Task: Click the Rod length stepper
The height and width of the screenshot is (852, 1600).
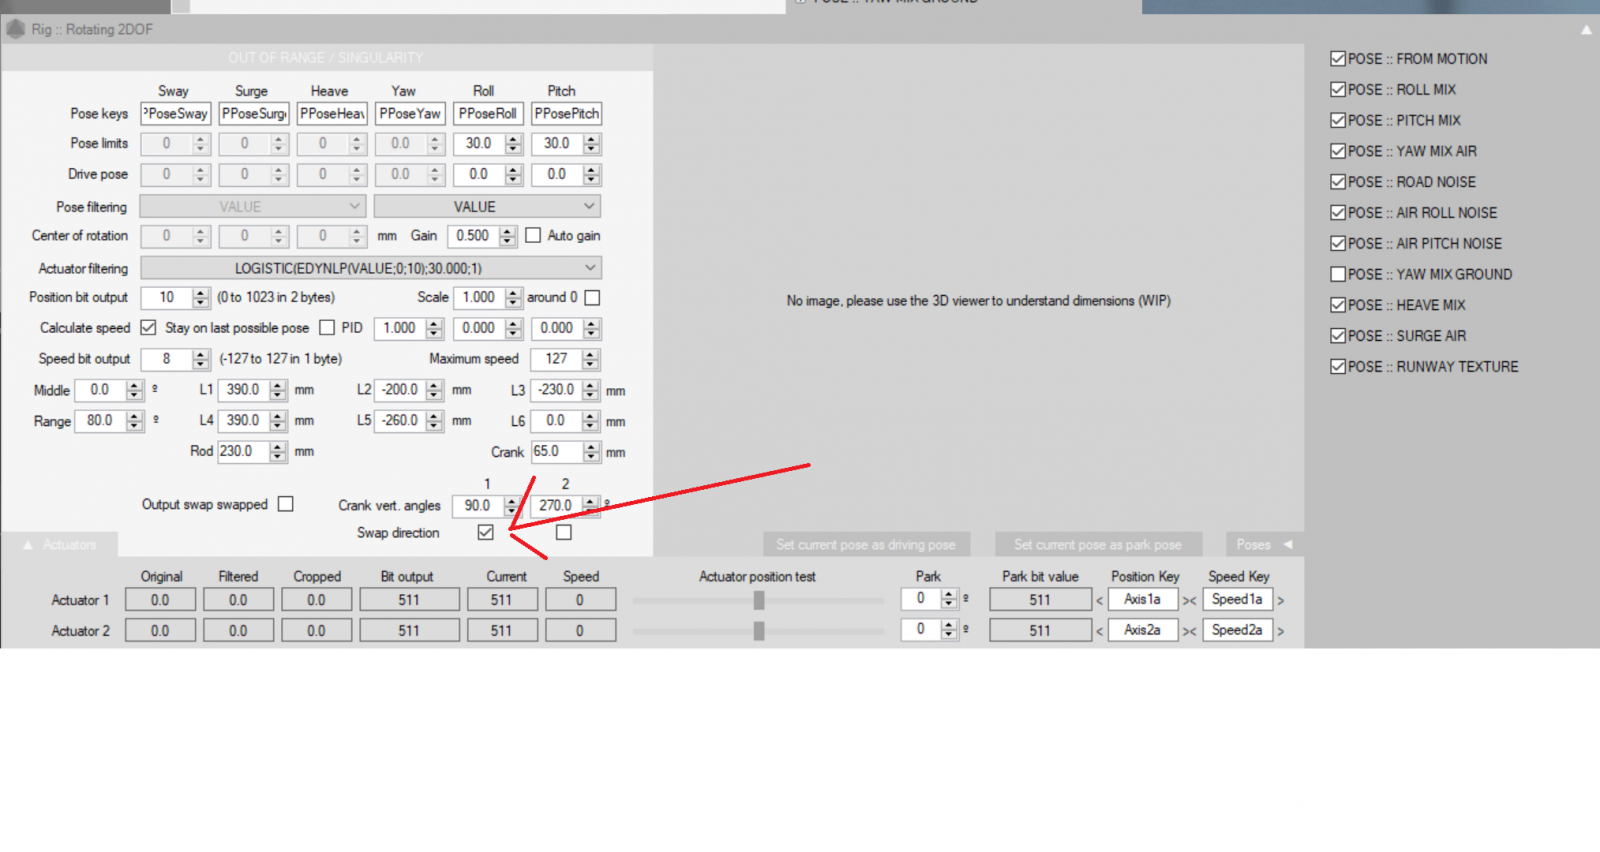Action: click(278, 451)
